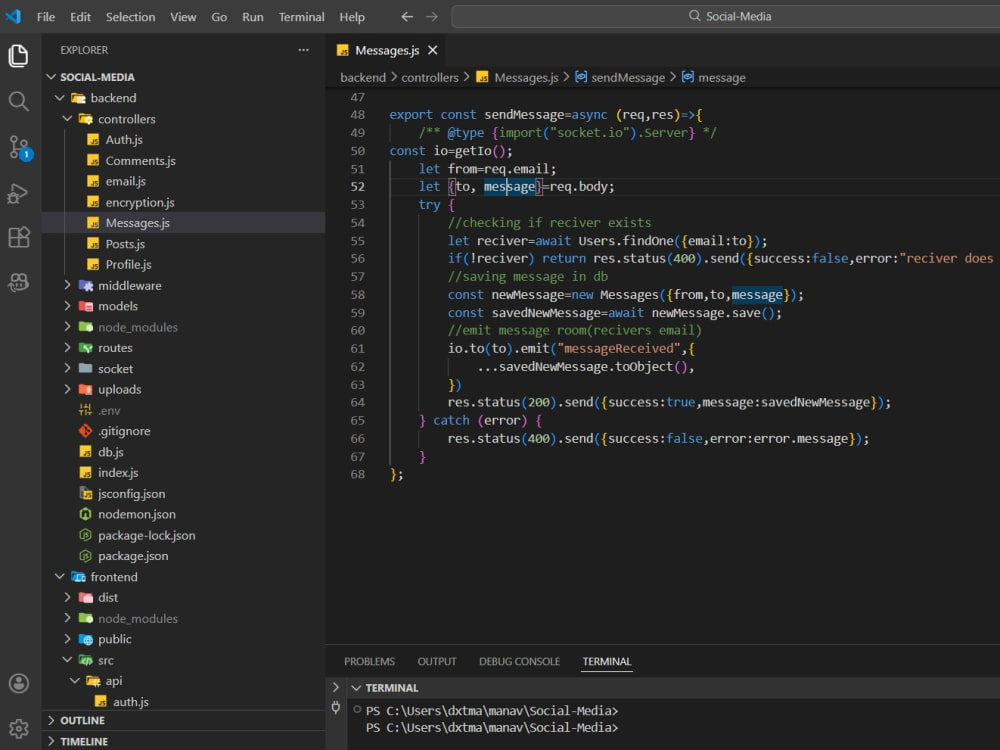Screen dimensions: 1000x750
Task: Open the Terminal menu
Action: (301, 17)
